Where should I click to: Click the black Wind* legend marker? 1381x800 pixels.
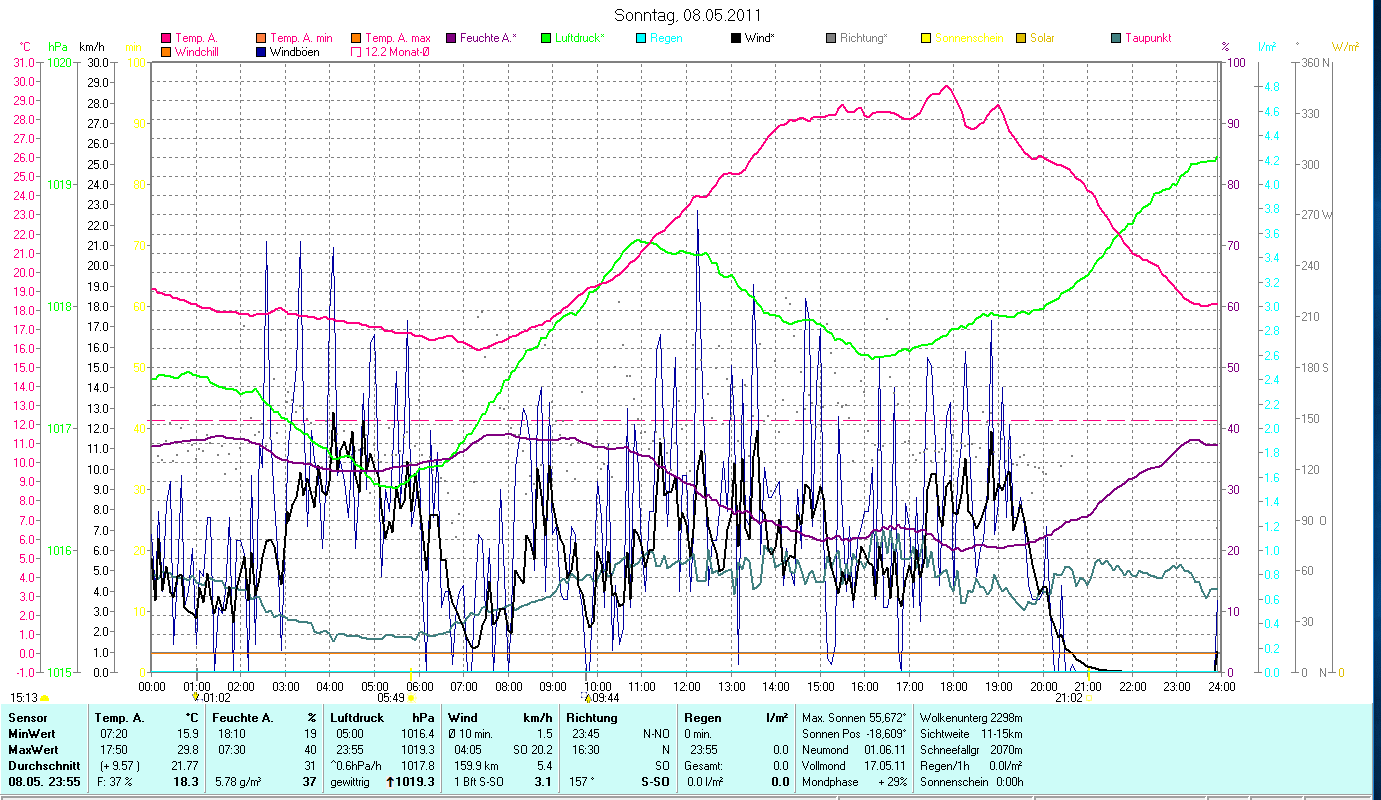coord(736,38)
